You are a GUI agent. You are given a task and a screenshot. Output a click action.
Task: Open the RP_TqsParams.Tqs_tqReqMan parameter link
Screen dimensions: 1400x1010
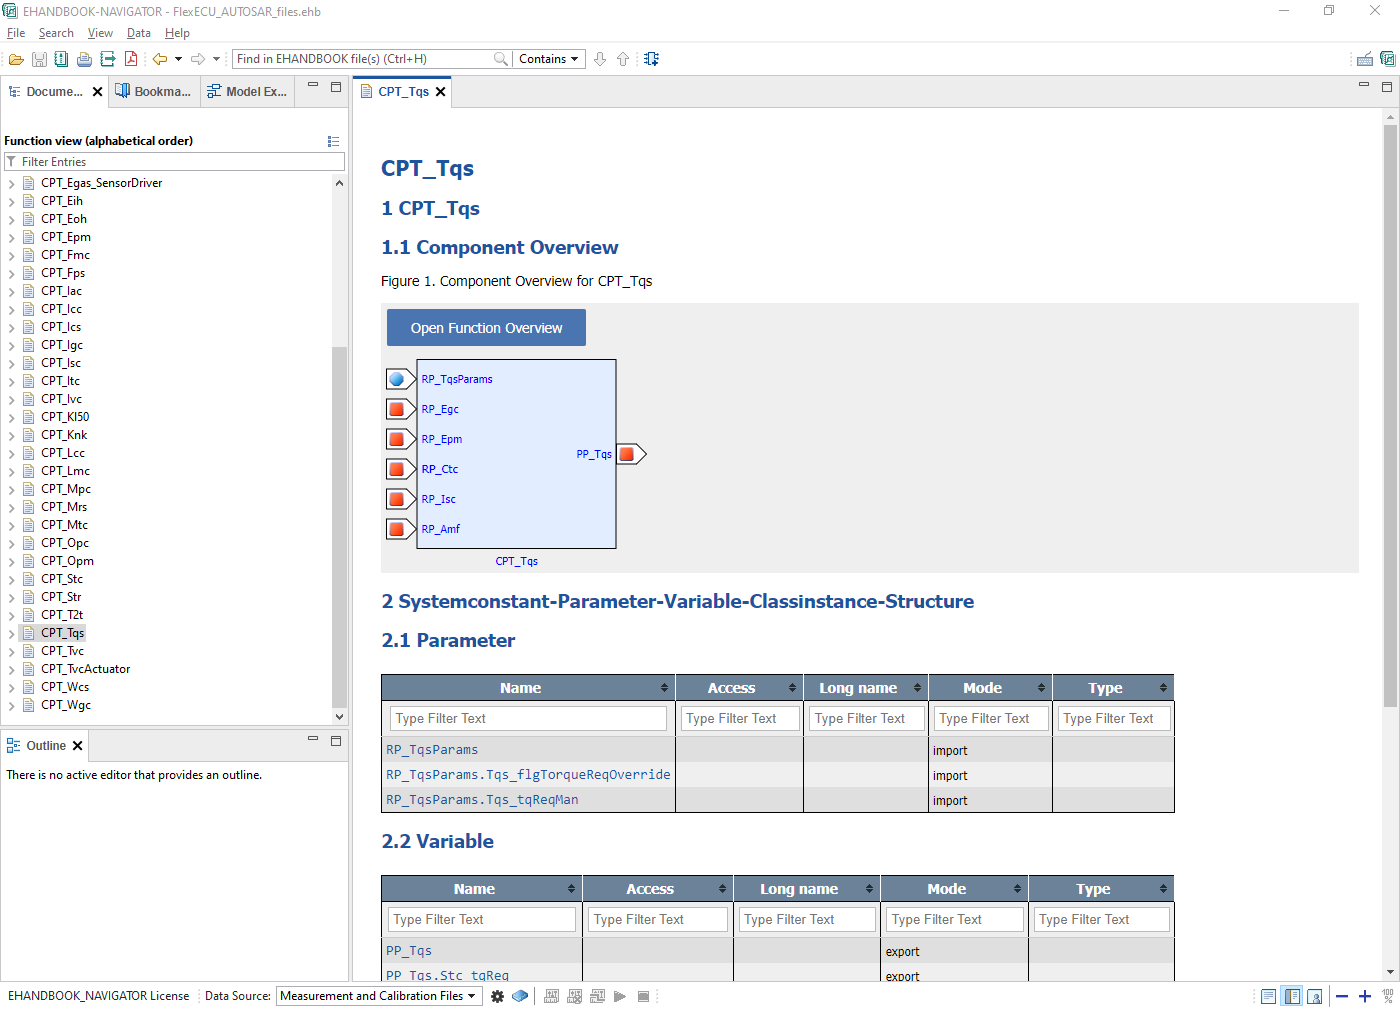482,800
